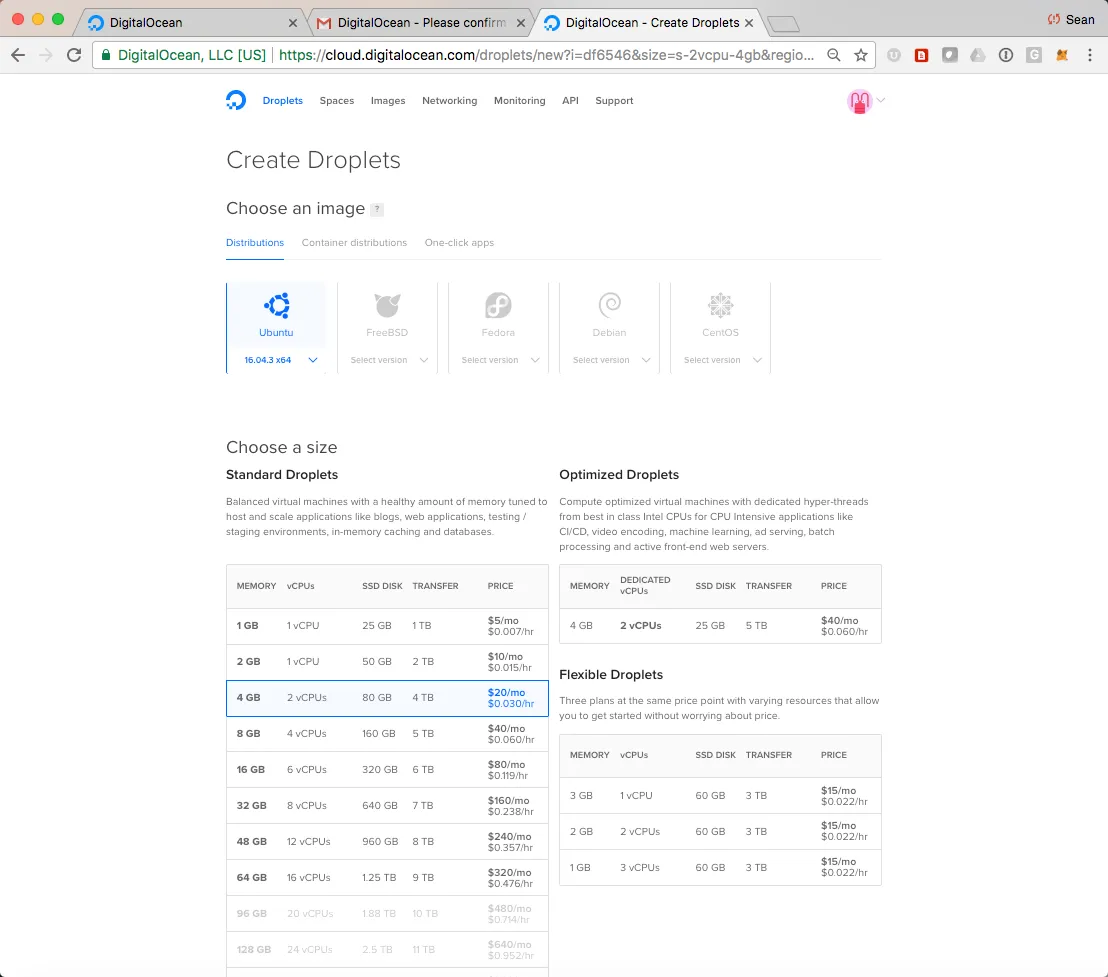Select the 64 GB $320/mo standard droplet

(387, 878)
